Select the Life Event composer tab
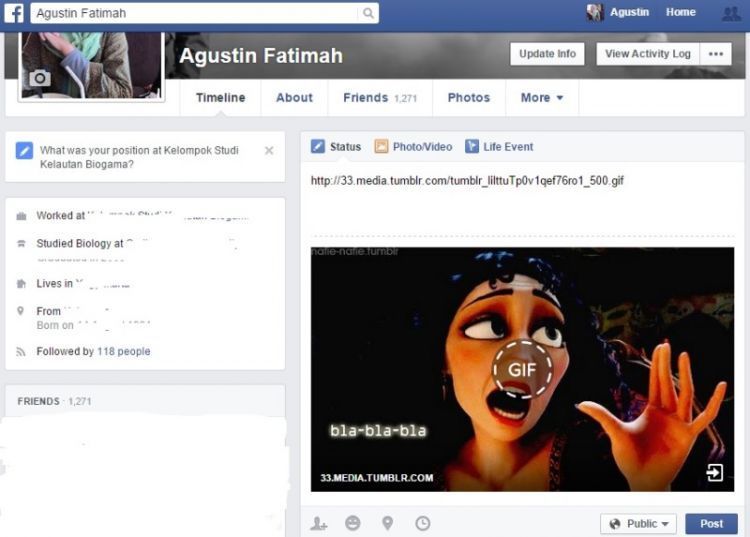Viewport: 750px width, 537px height. coord(499,147)
